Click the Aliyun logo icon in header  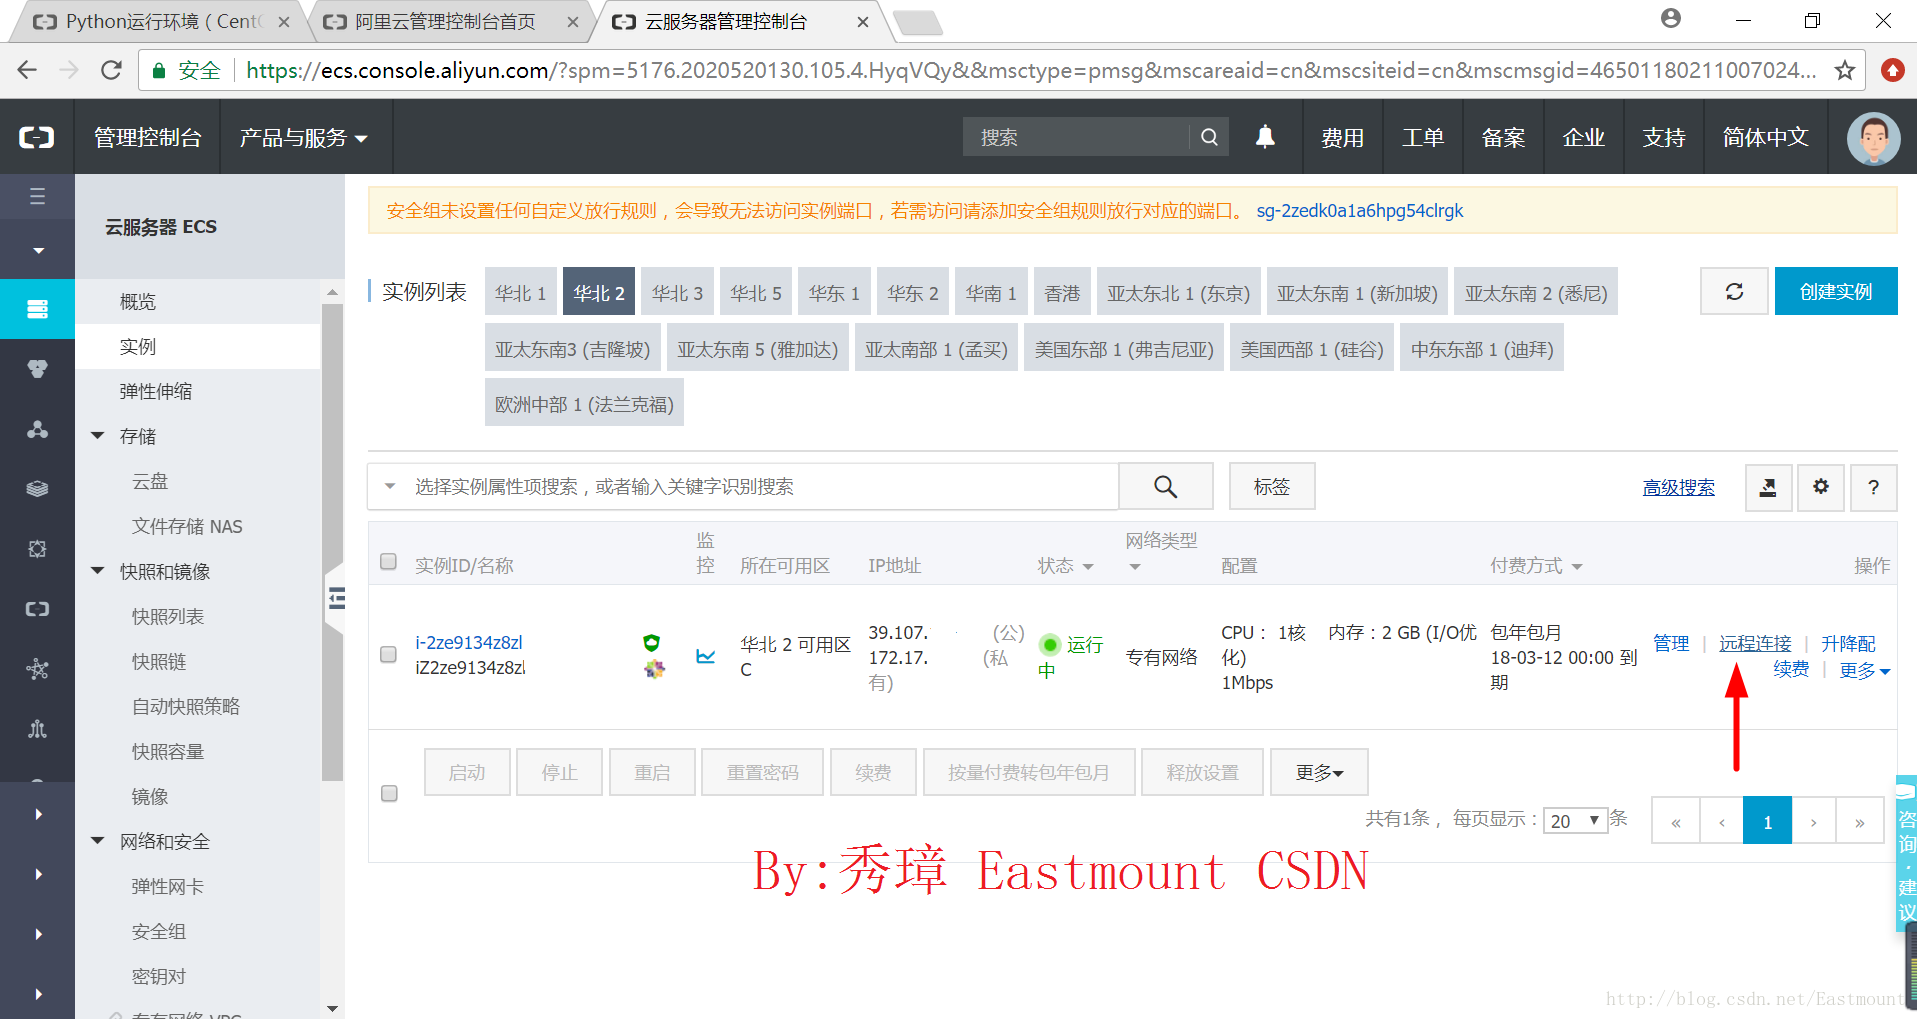[x=37, y=137]
